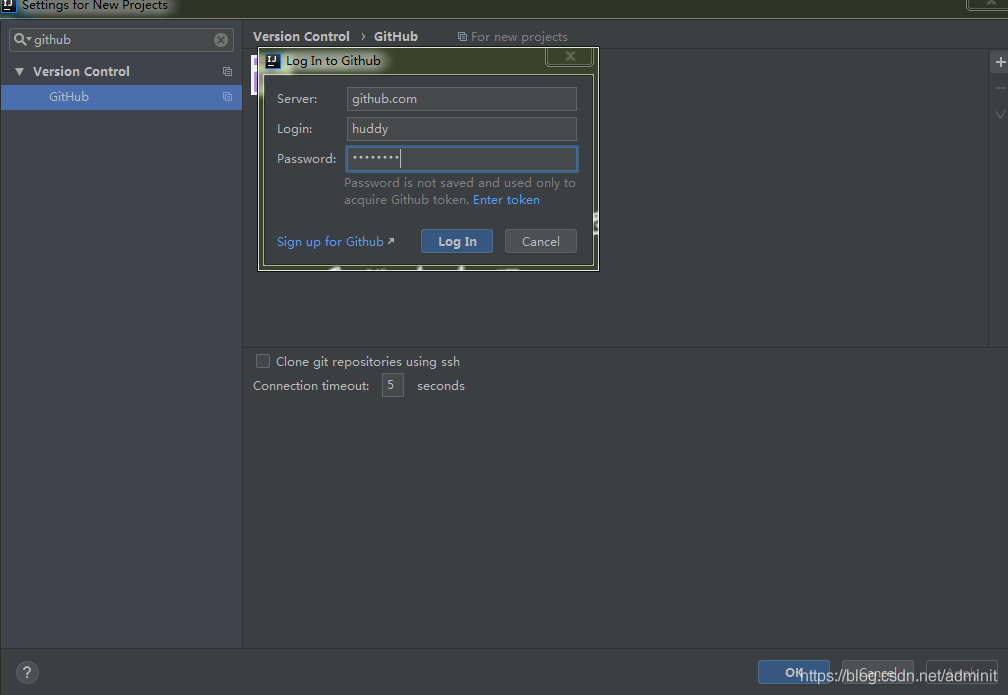Open help with the question mark button

pos(27,672)
